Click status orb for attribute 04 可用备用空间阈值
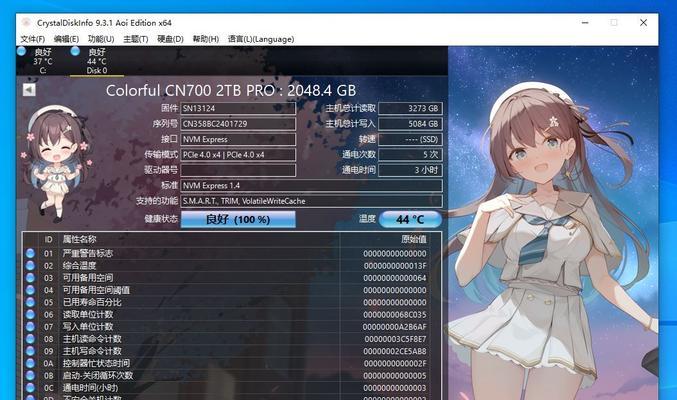This screenshot has width=677, height=400. [x=30, y=290]
